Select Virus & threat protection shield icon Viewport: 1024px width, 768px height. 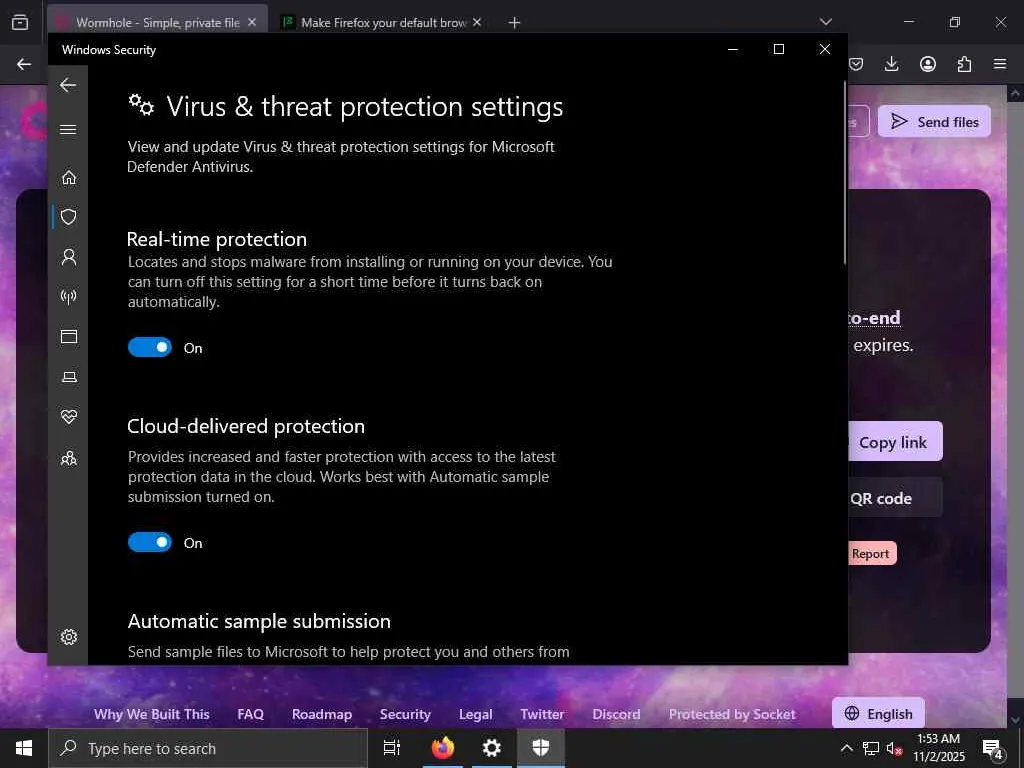[69, 217]
